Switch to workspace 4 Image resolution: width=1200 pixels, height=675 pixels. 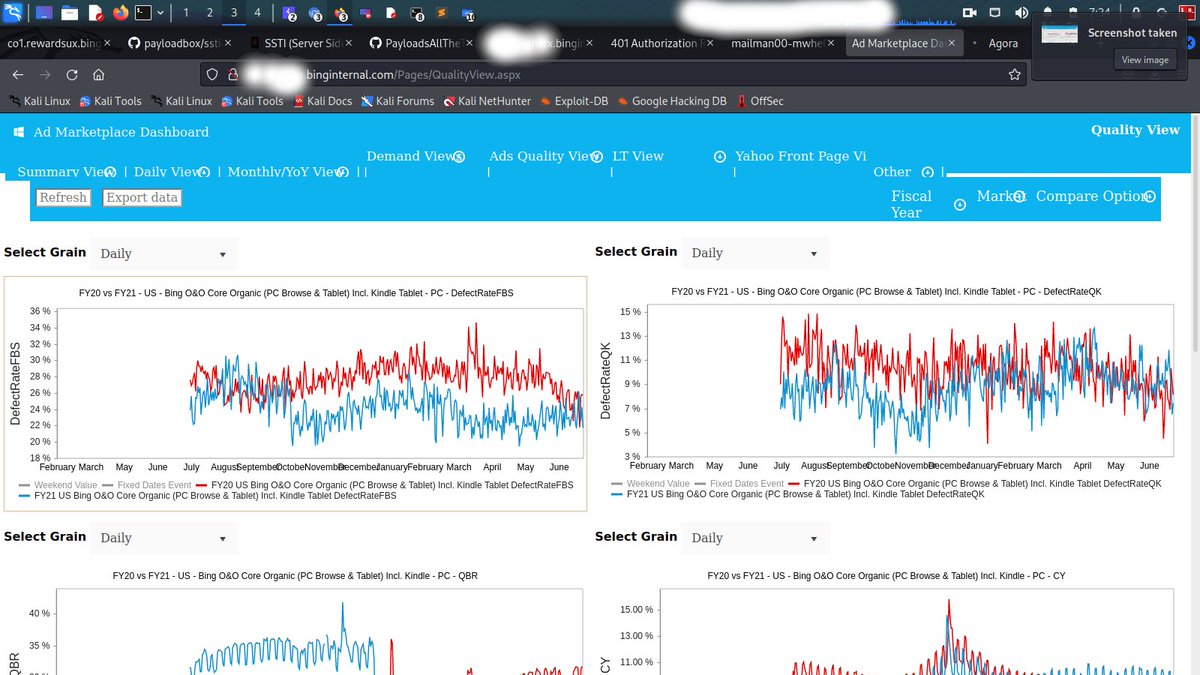[x=257, y=13]
